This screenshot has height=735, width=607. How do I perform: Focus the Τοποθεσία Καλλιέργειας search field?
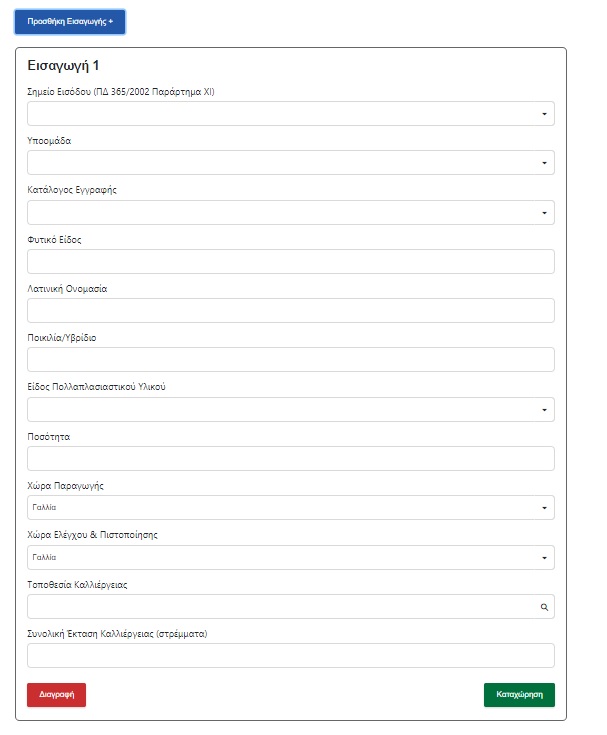pyautogui.click(x=291, y=607)
